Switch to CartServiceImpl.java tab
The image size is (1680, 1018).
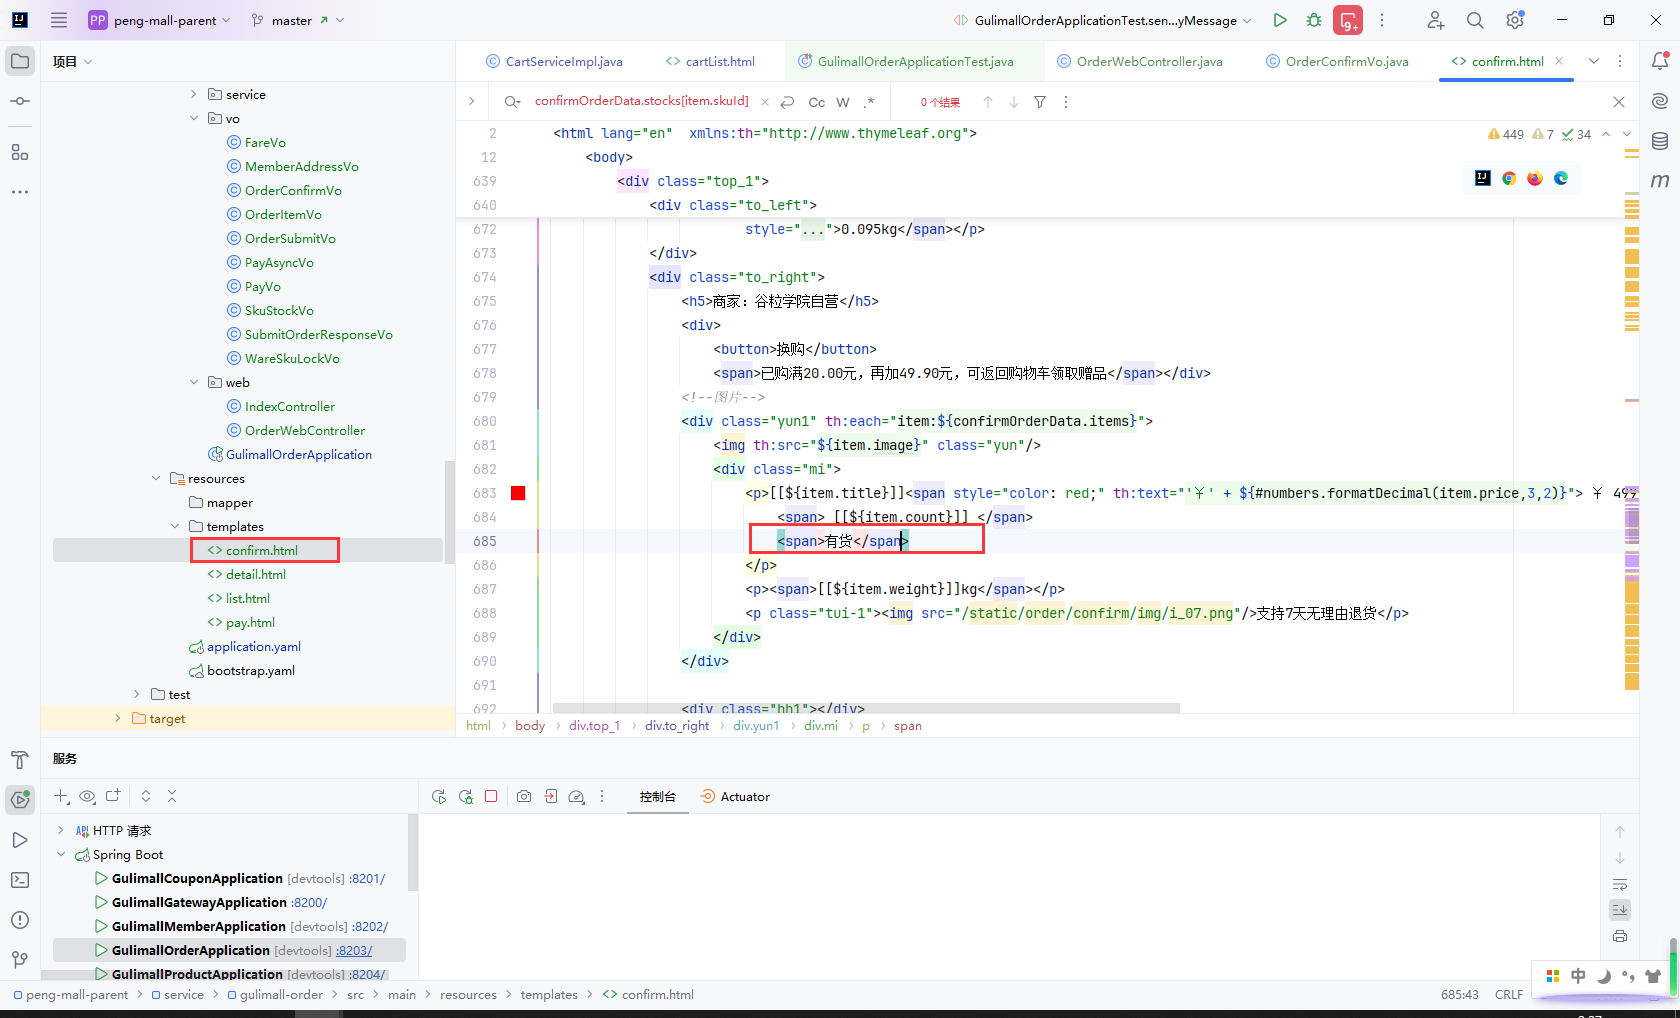point(554,61)
